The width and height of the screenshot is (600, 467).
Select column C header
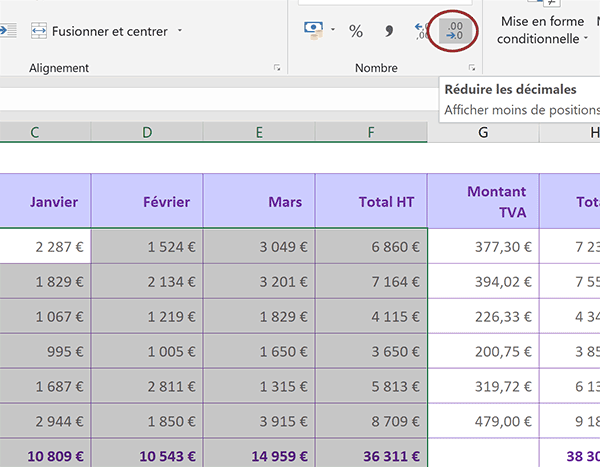45,132
